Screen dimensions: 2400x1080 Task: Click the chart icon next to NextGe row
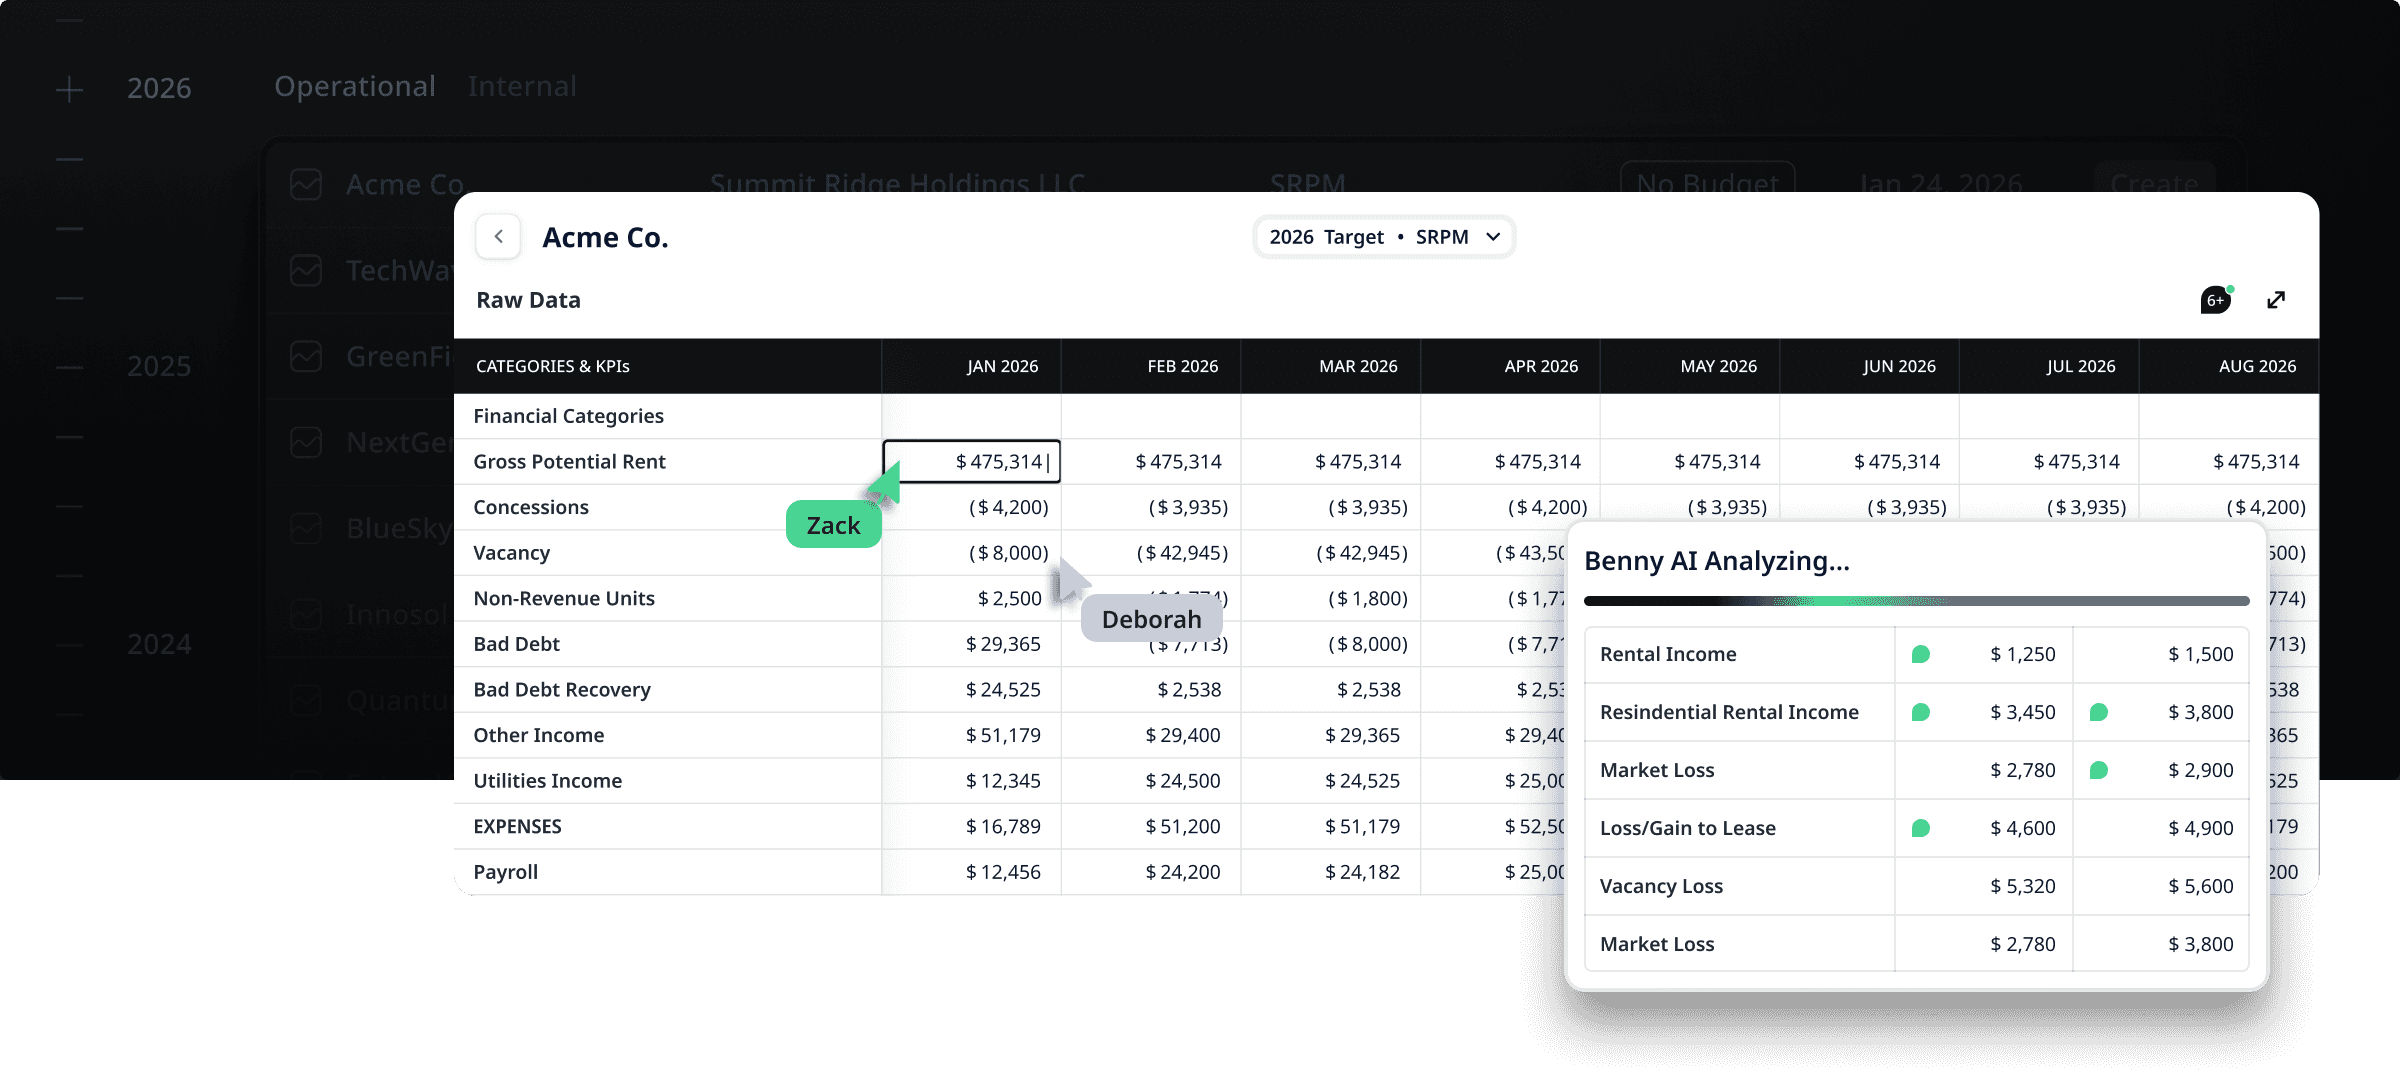pyautogui.click(x=306, y=442)
